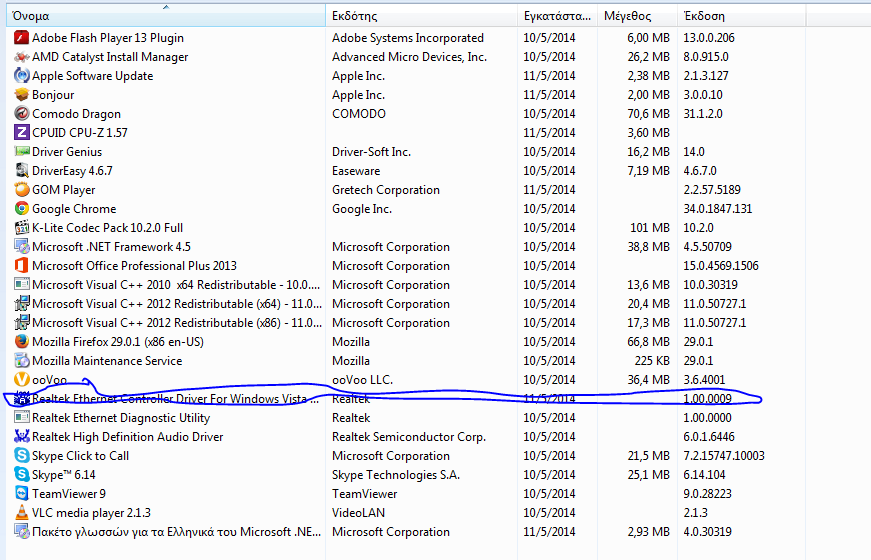Screen dimensions: 871x560
Task: Click Skype Technologies S.A. publisher cell
Action: coord(396,474)
